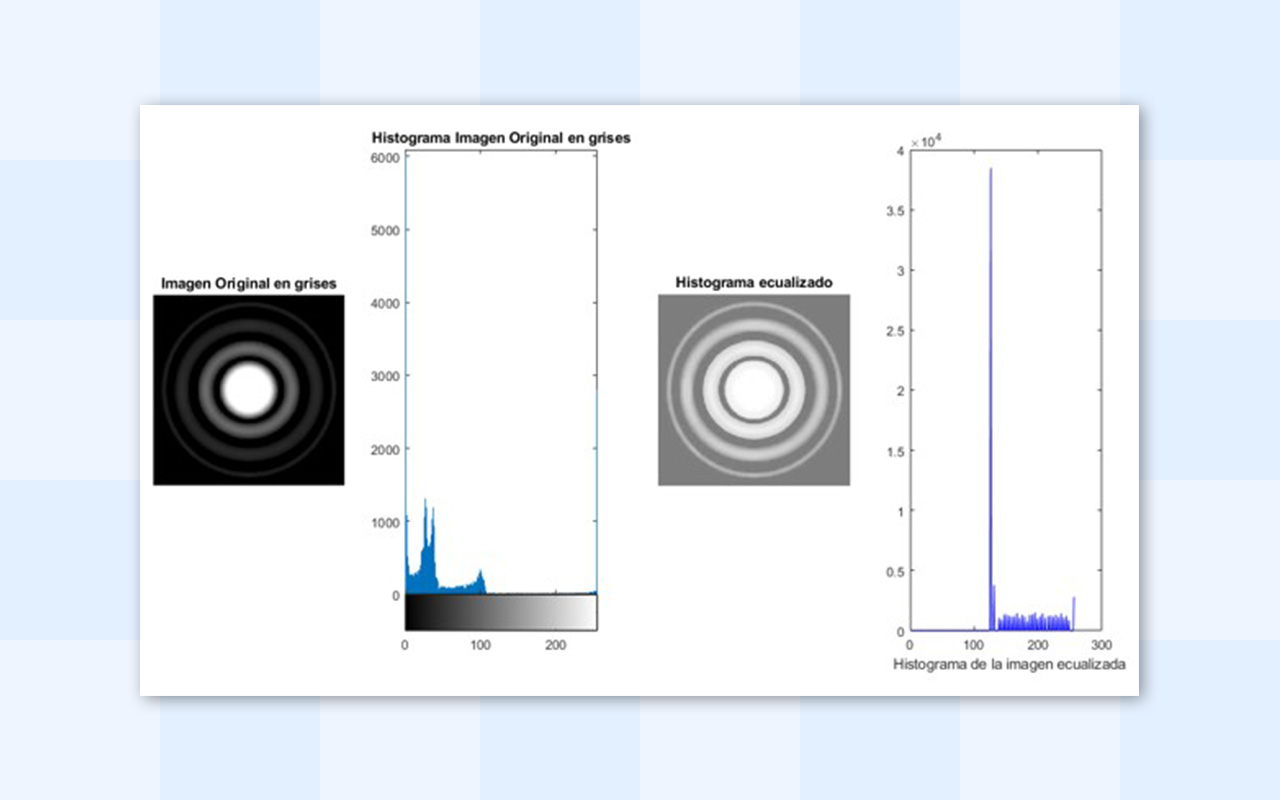This screenshot has width=1280, height=800.
Task: Click the grayscale gradient bar under the histogram
Action: [x=500, y=612]
